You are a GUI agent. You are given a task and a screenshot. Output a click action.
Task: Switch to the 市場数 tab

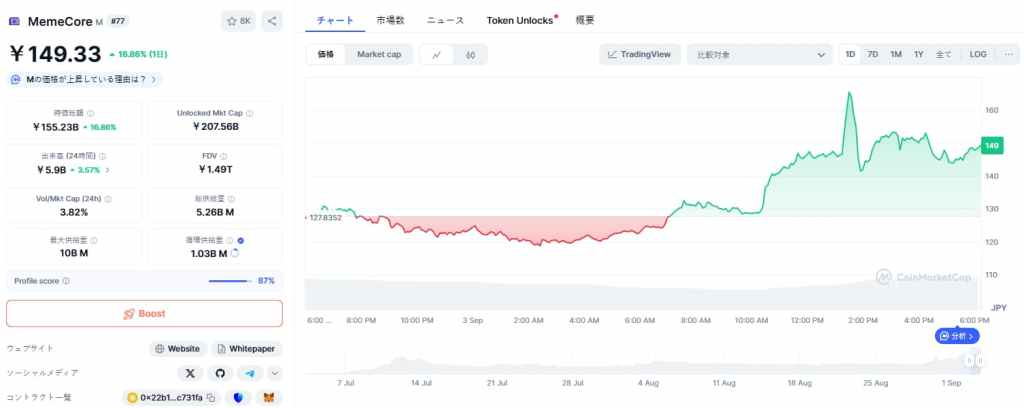(391, 20)
